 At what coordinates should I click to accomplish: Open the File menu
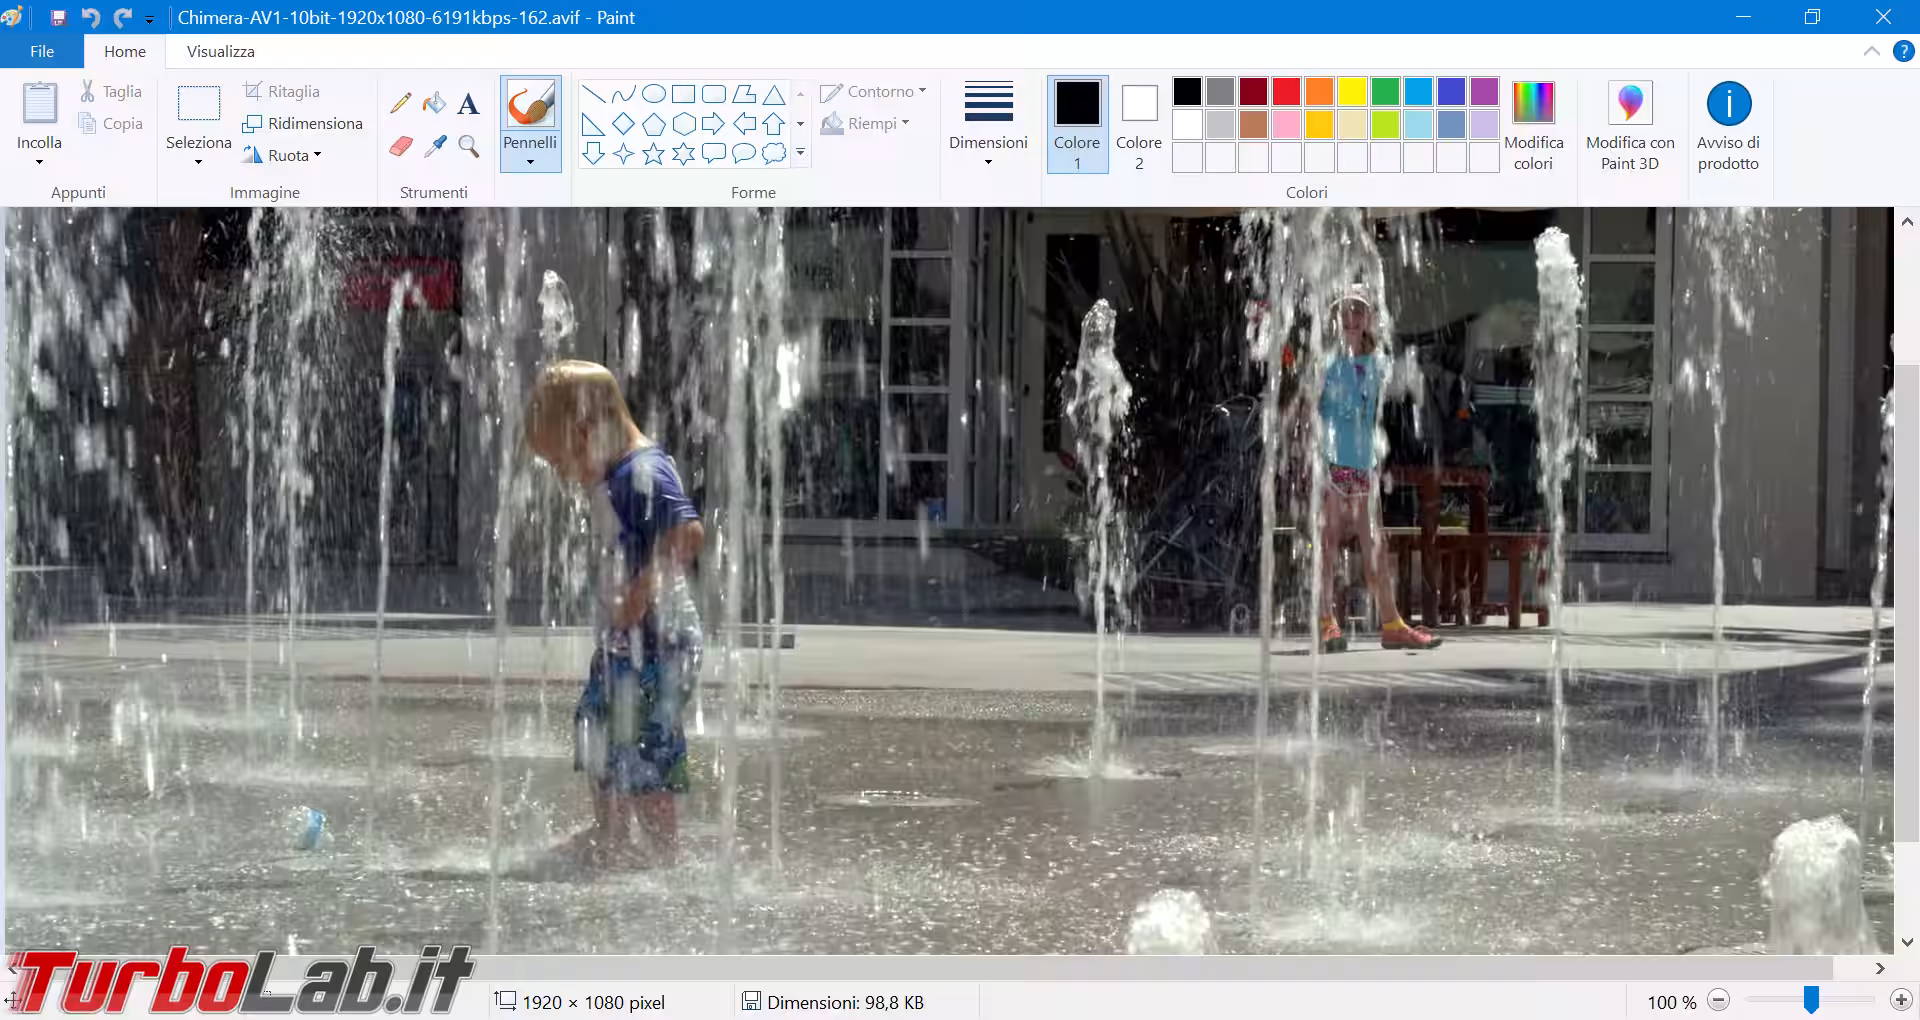[42, 51]
